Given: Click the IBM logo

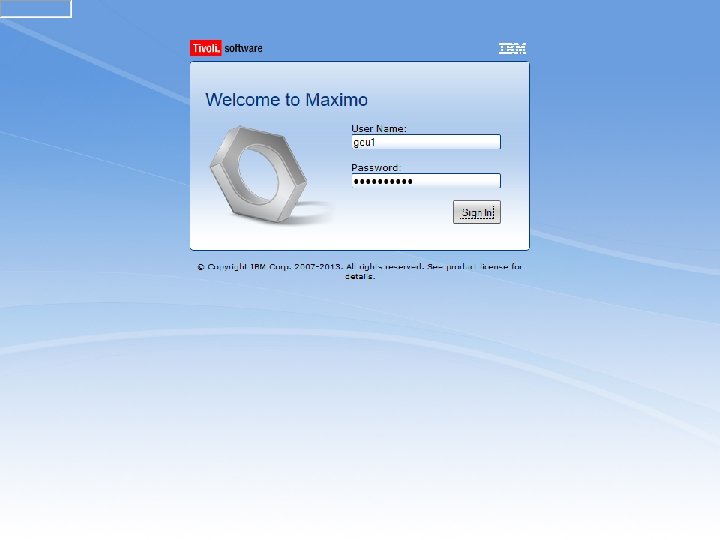Looking at the screenshot, I should (512, 48).
